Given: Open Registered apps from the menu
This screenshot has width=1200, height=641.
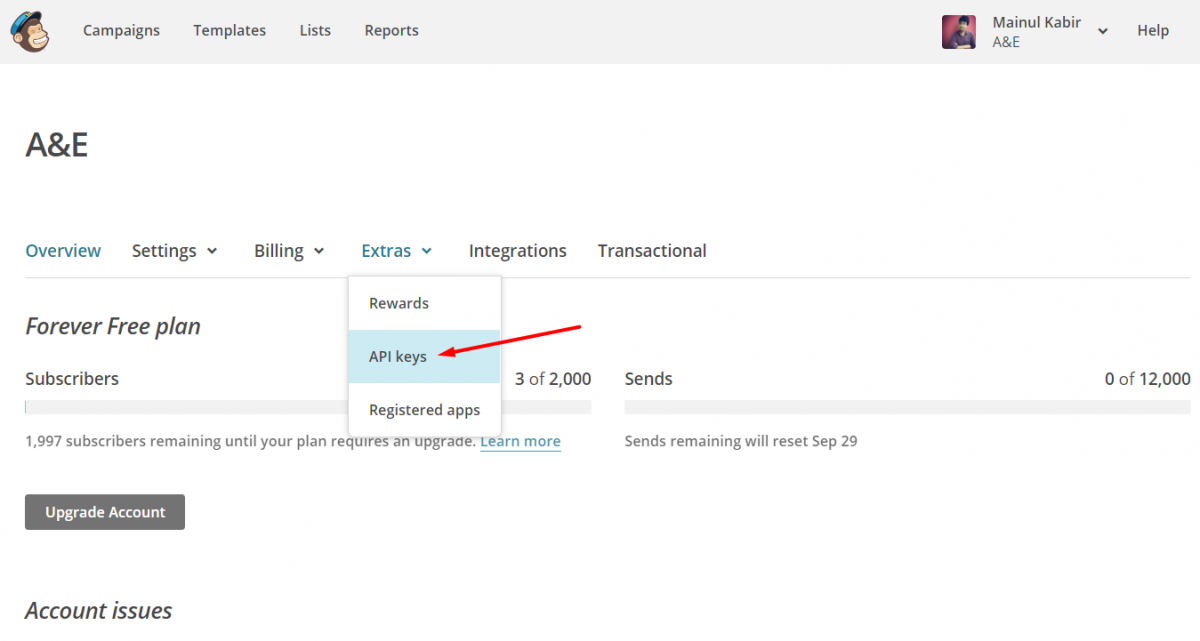Looking at the screenshot, I should [x=424, y=409].
